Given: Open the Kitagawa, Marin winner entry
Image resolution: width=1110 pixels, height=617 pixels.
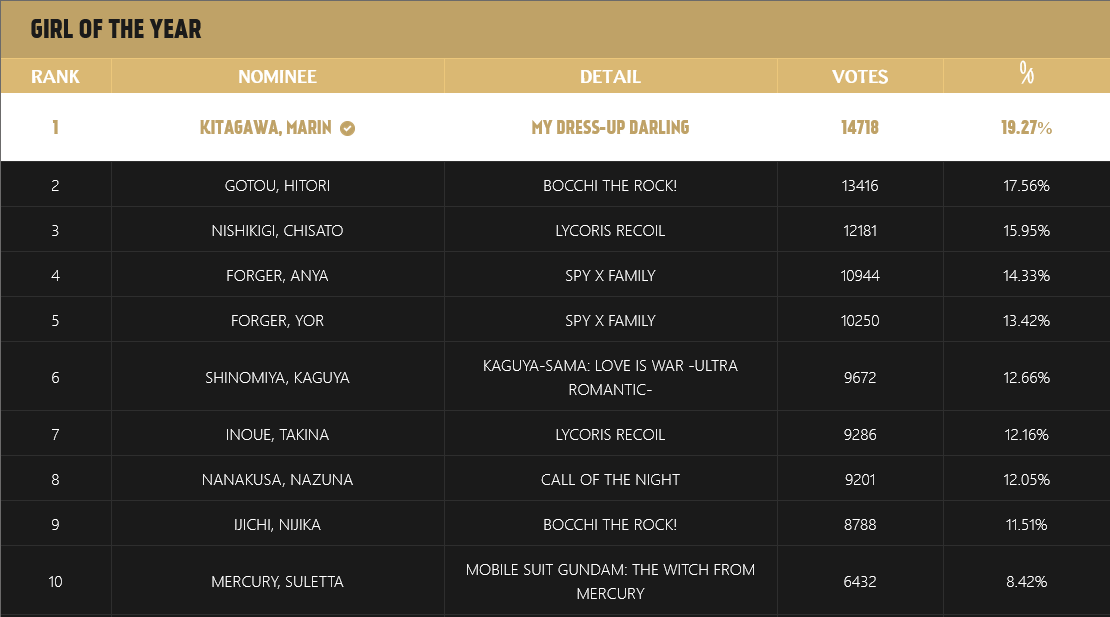Looking at the screenshot, I should pos(266,128).
